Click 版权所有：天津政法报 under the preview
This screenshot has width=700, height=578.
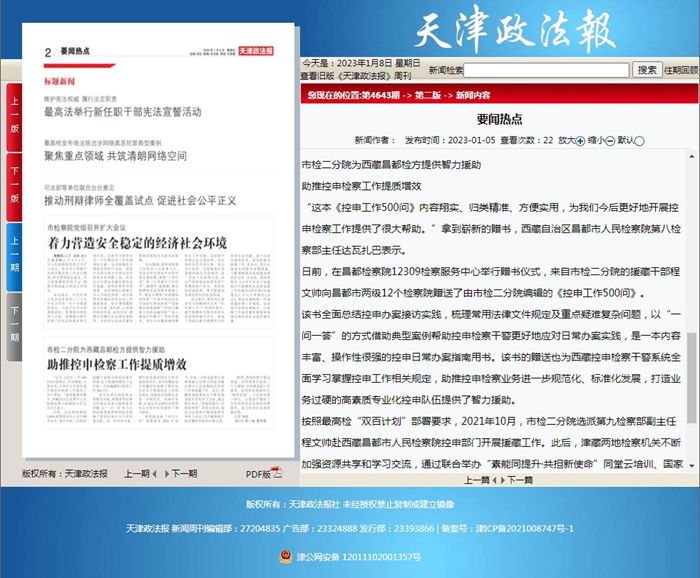[x=65, y=474]
